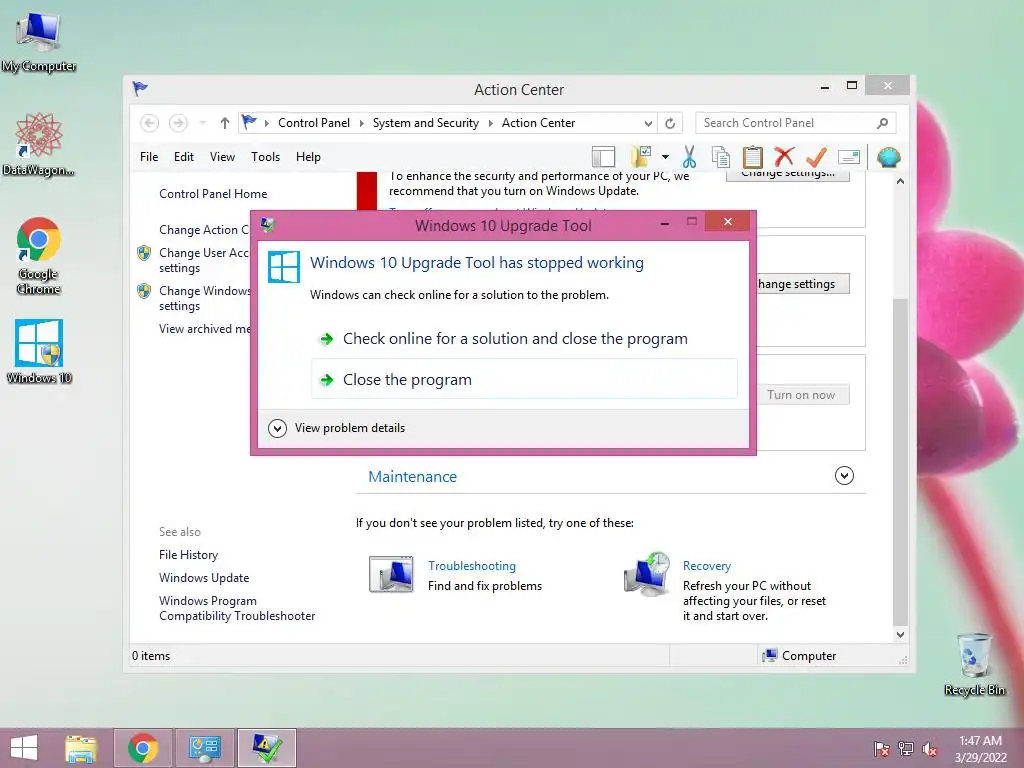Select the Windows 10 Upgrade Tool taskbar item
The image size is (1024, 768).
(267, 748)
